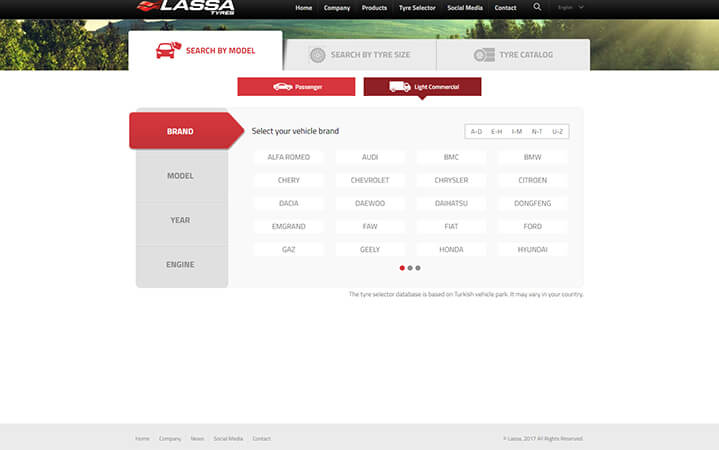The height and width of the screenshot is (450, 719).
Task: Open Company link in footer
Action: [x=170, y=439]
